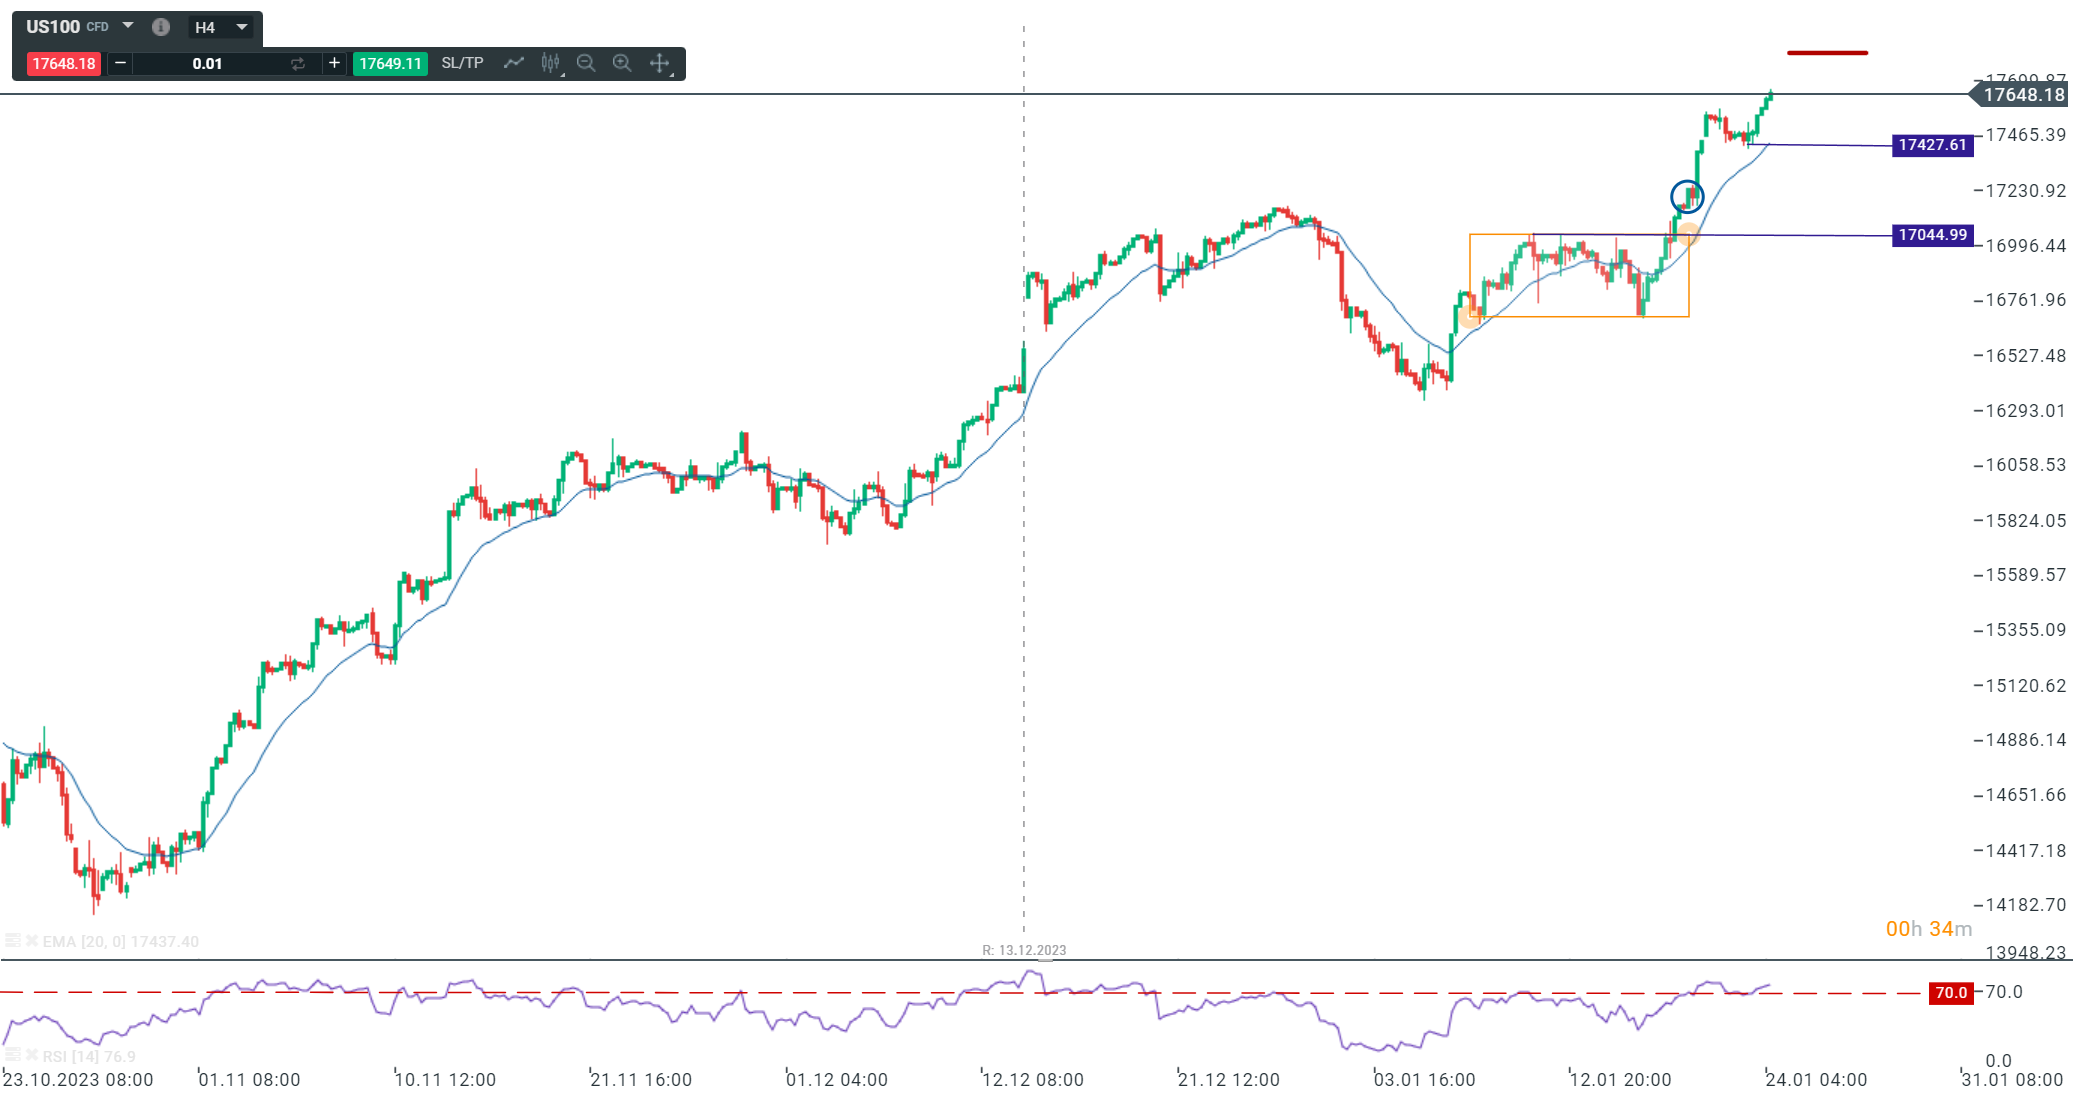Image resolution: width=2073 pixels, height=1101 pixels.
Task: Open the EMA indicator settings icon
Action: click(13, 940)
